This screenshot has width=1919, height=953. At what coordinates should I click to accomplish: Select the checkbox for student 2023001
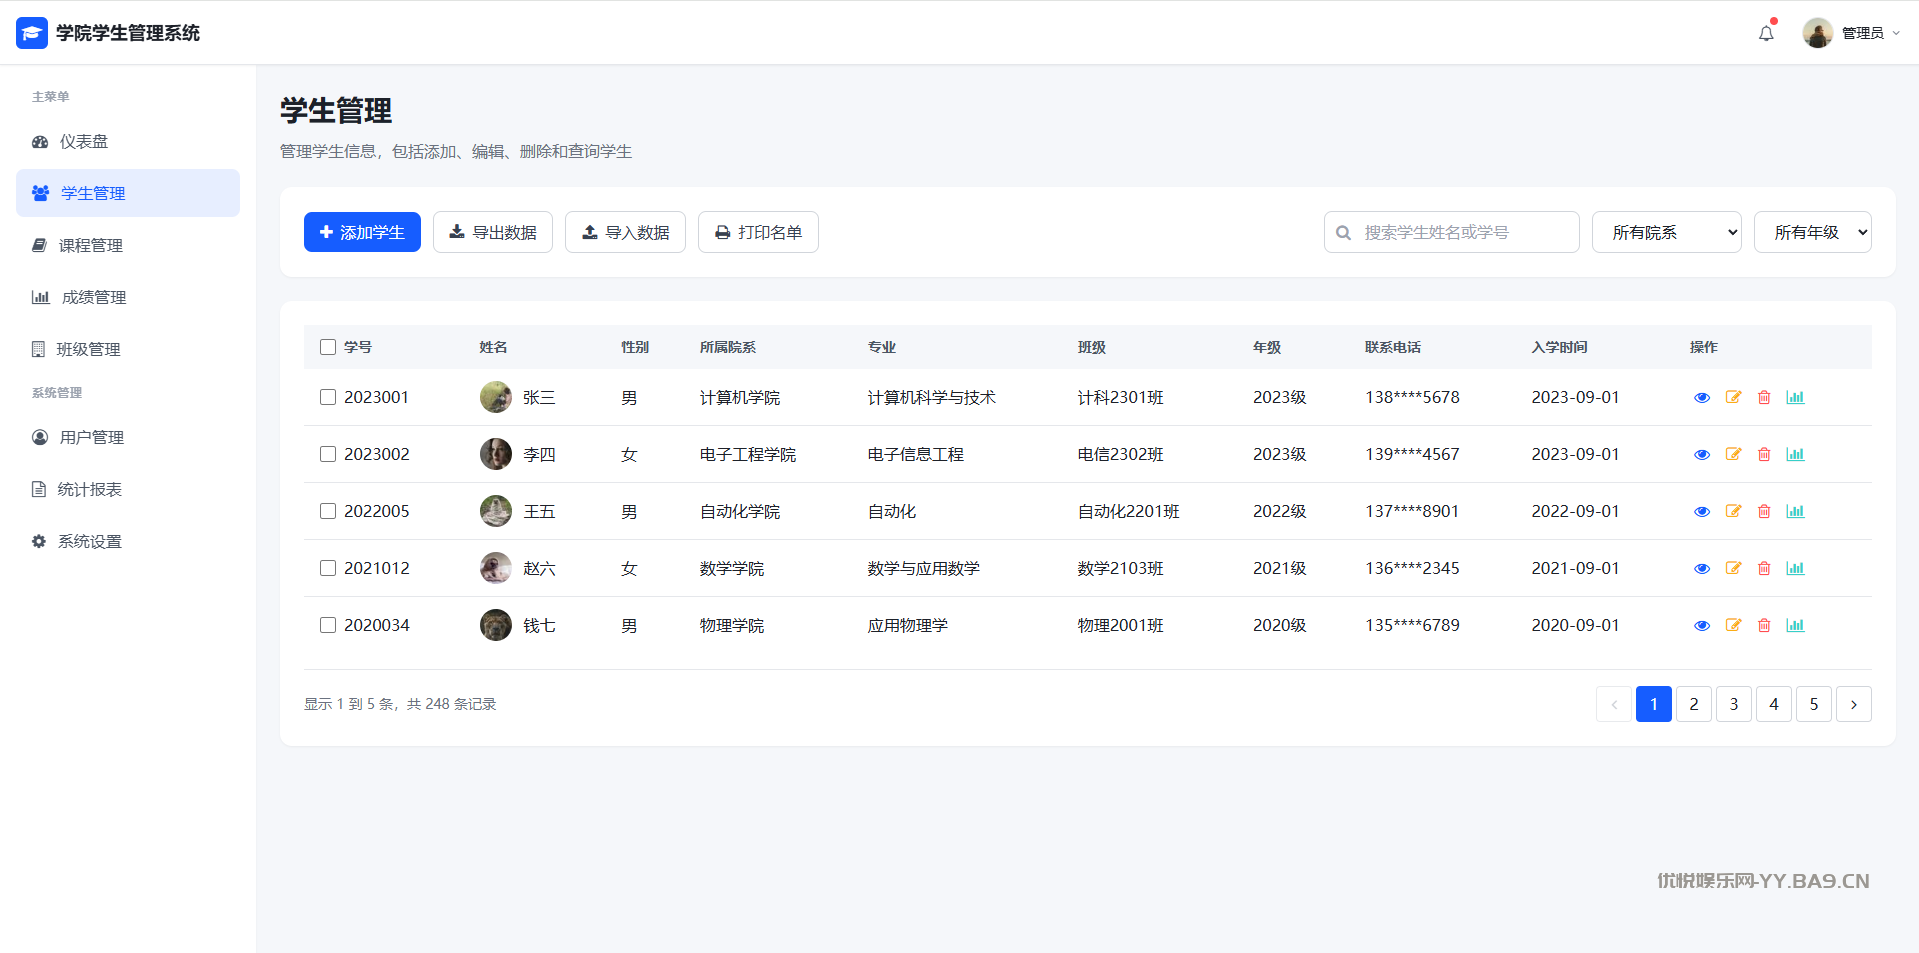[x=328, y=397]
